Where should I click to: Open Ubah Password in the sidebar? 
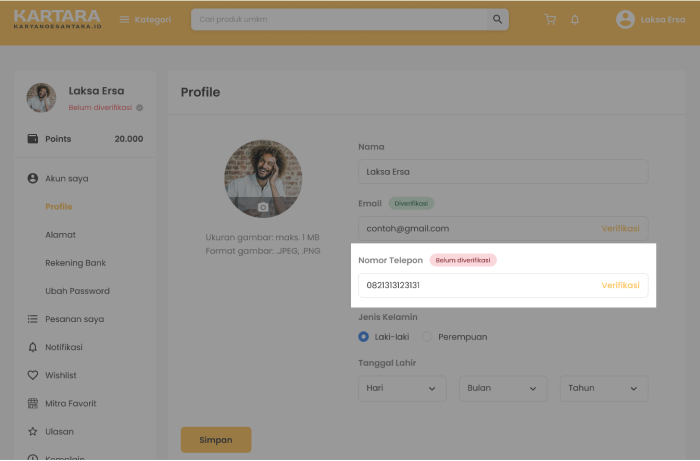point(77,291)
